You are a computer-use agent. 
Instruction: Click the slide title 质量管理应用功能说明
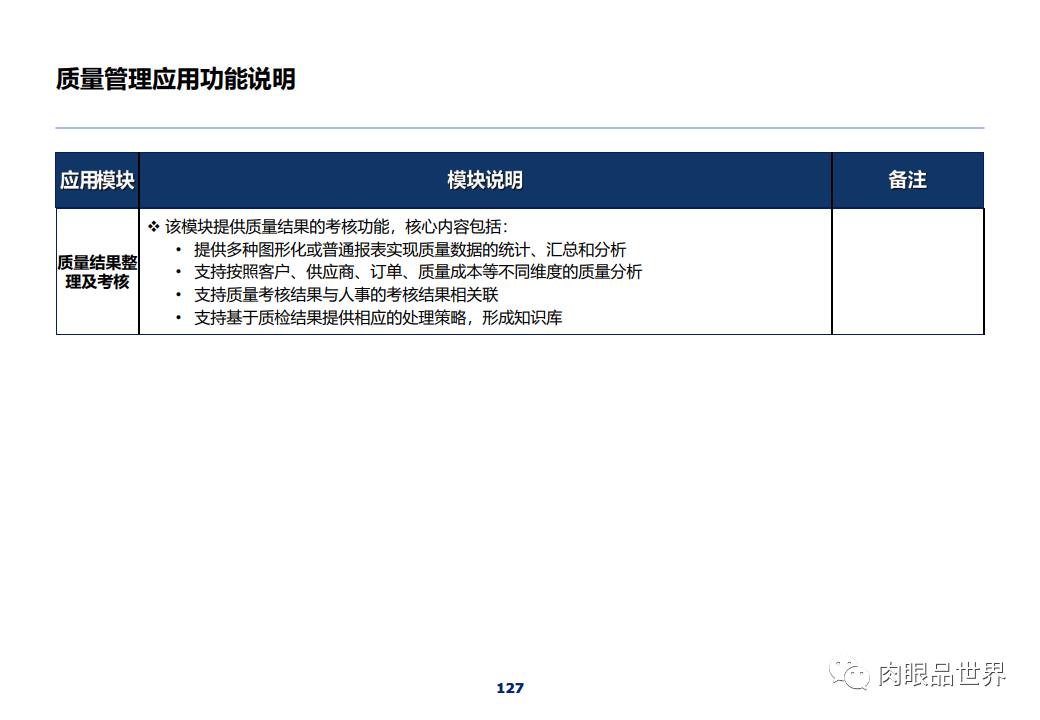point(177,76)
